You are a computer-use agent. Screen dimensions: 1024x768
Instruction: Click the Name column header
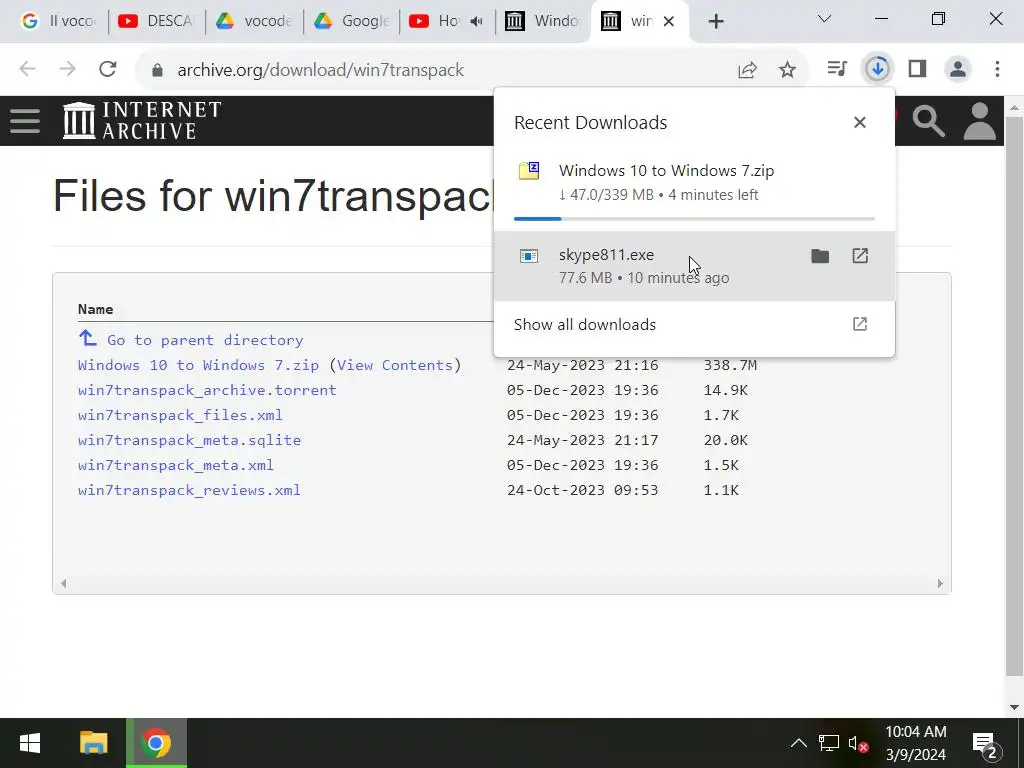click(x=95, y=310)
